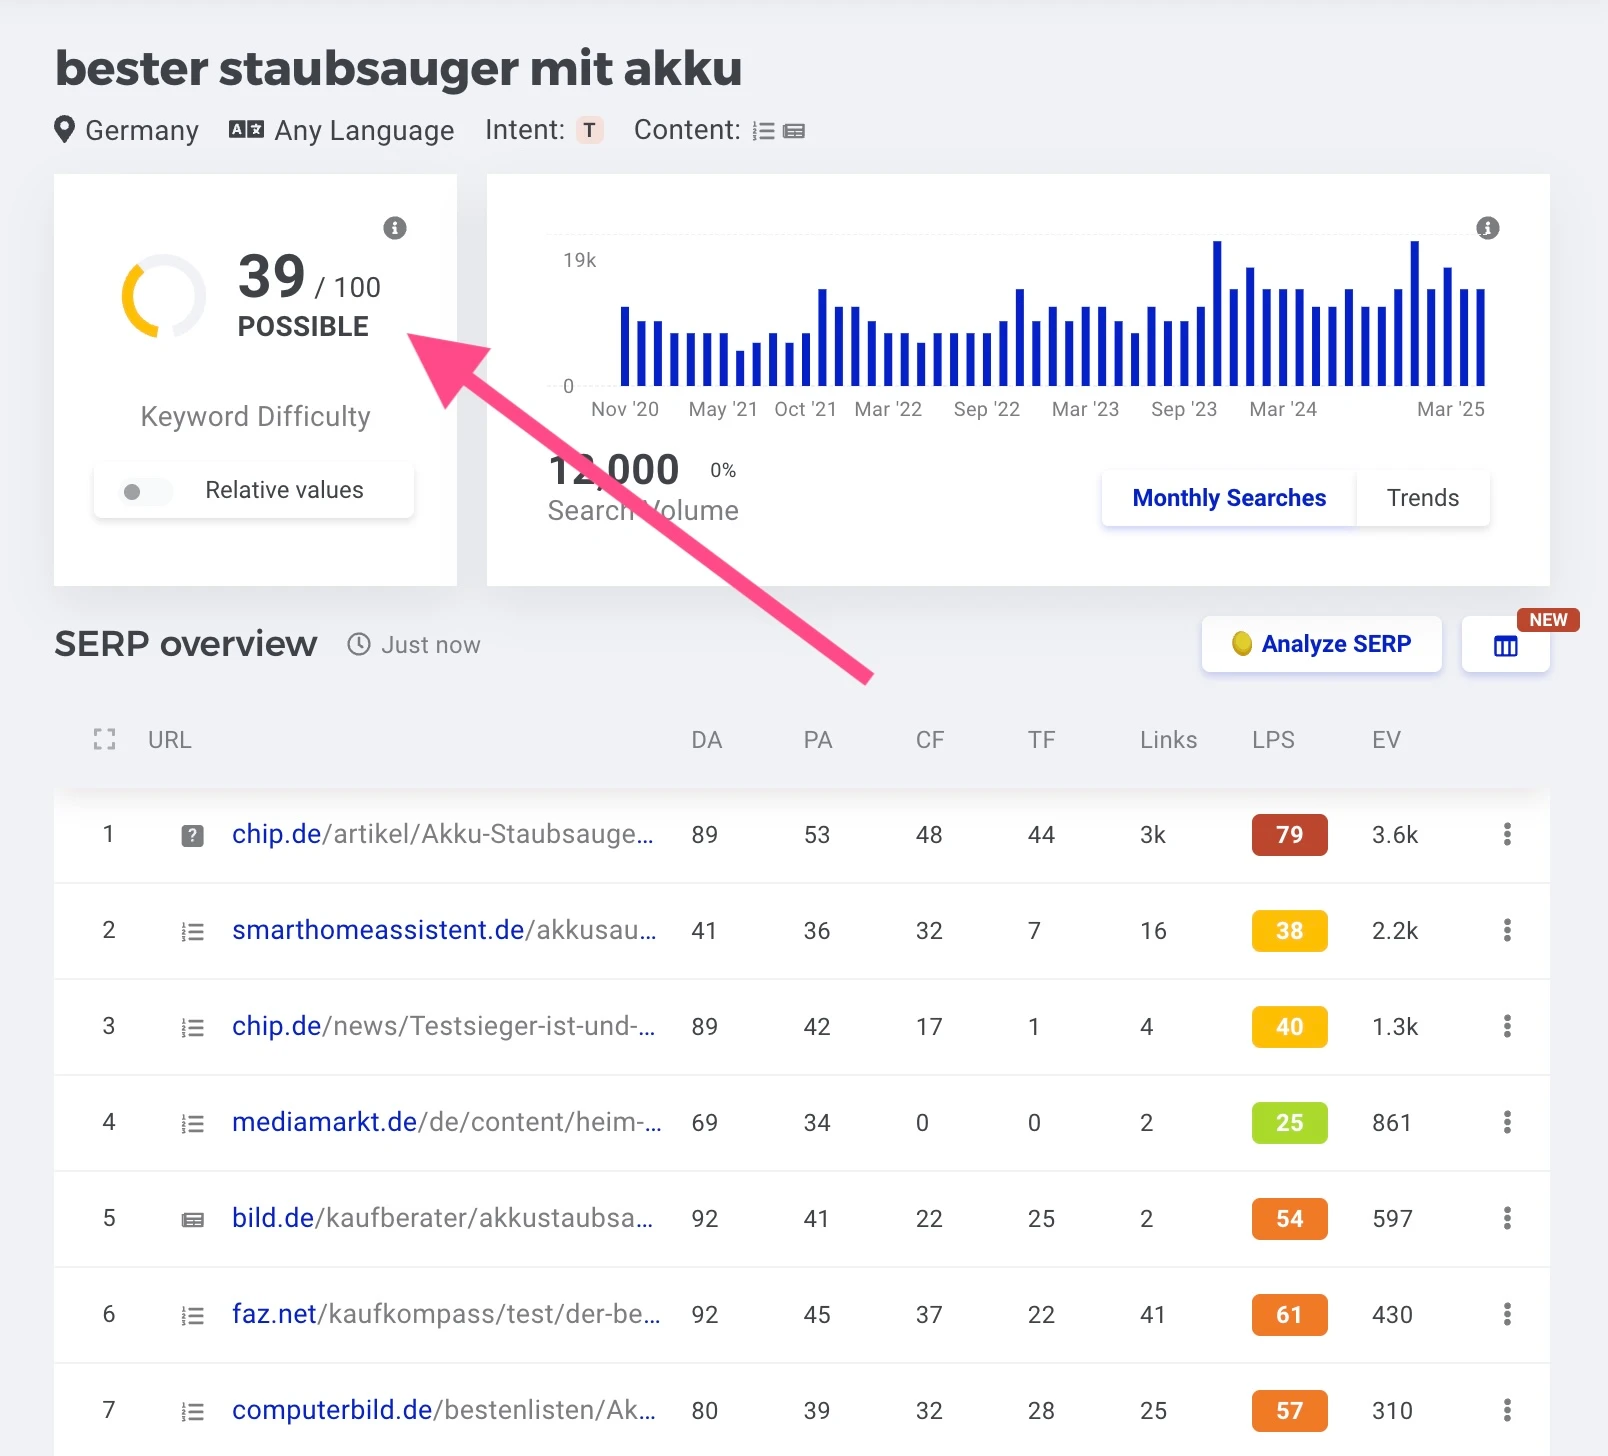This screenshot has height=1456, width=1608.
Task: Click the info icon on search volume chart
Action: click(1487, 228)
